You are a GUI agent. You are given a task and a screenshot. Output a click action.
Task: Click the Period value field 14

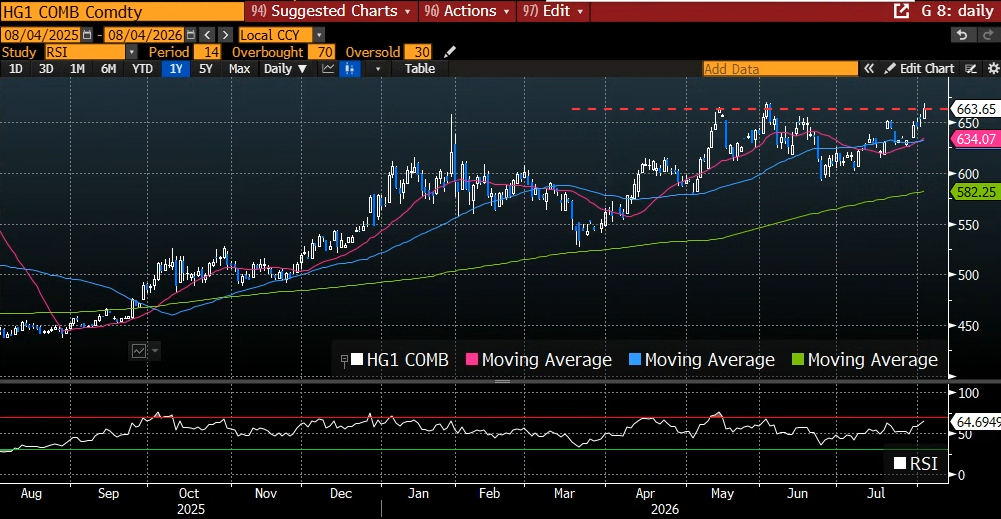click(x=207, y=52)
